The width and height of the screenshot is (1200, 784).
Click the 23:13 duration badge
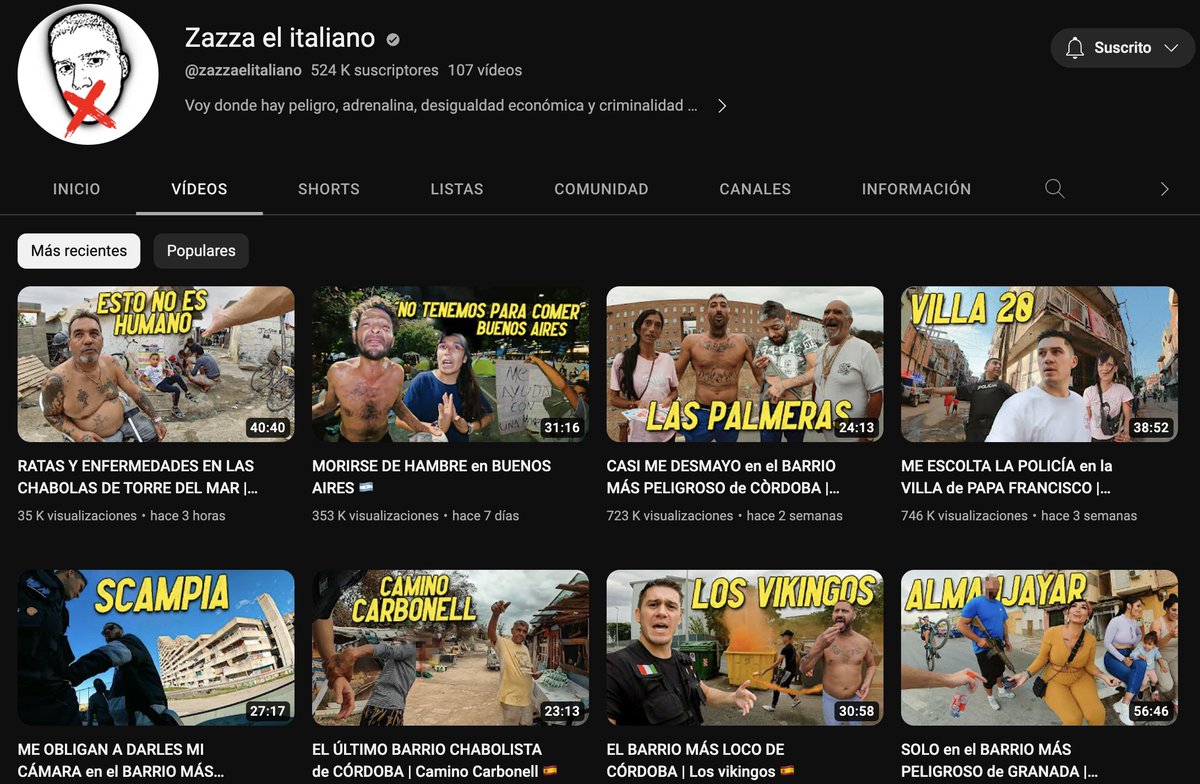click(562, 711)
